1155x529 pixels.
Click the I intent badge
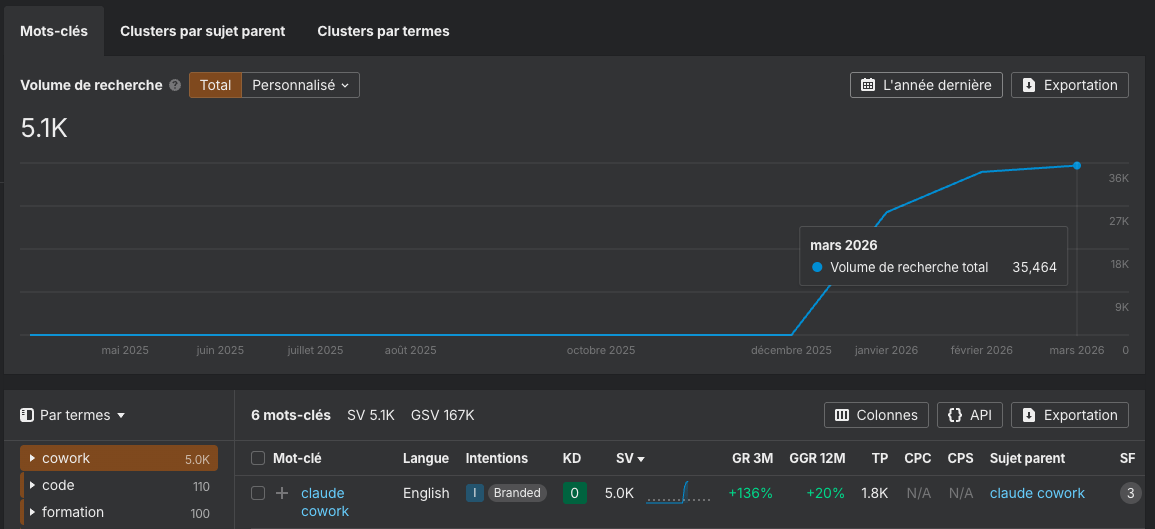pos(474,493)
